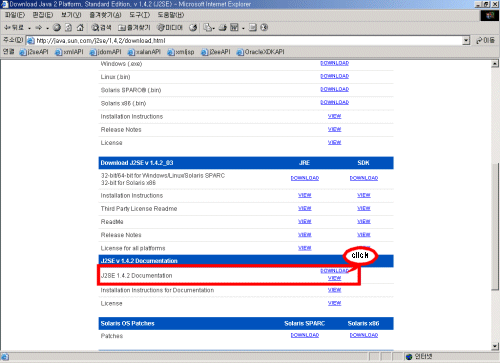Click the 이동 Go button

[485, 41]
